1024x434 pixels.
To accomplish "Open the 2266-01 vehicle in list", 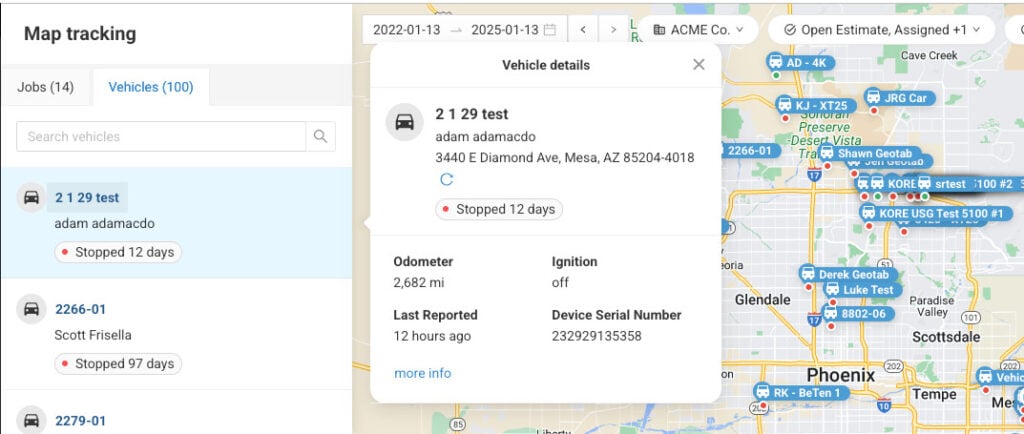I will (80, 309).
